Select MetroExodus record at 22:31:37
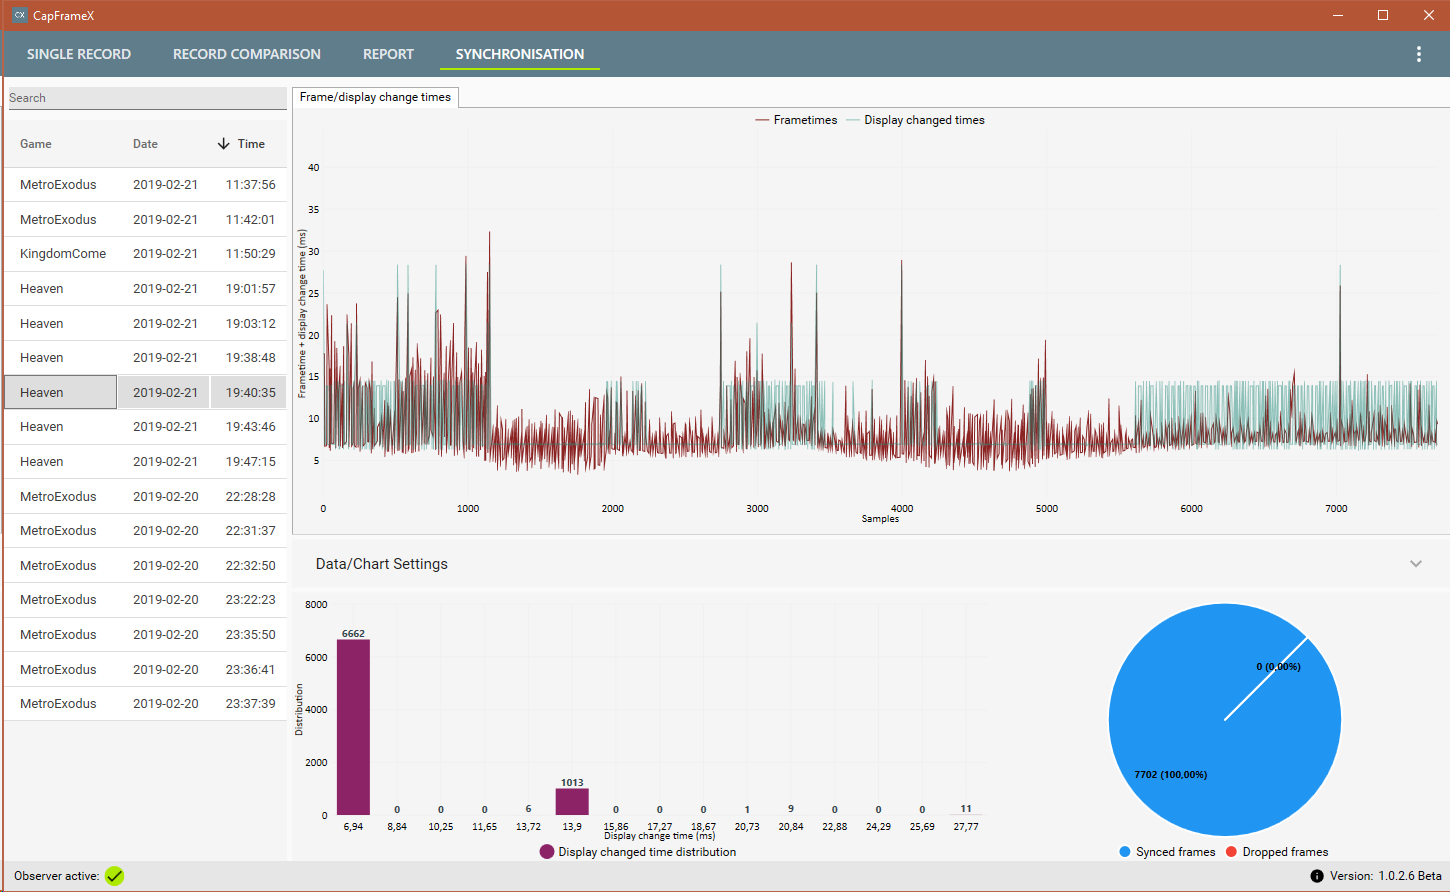The width and height of the screenshot is (1450, 892). click(146, 531)
